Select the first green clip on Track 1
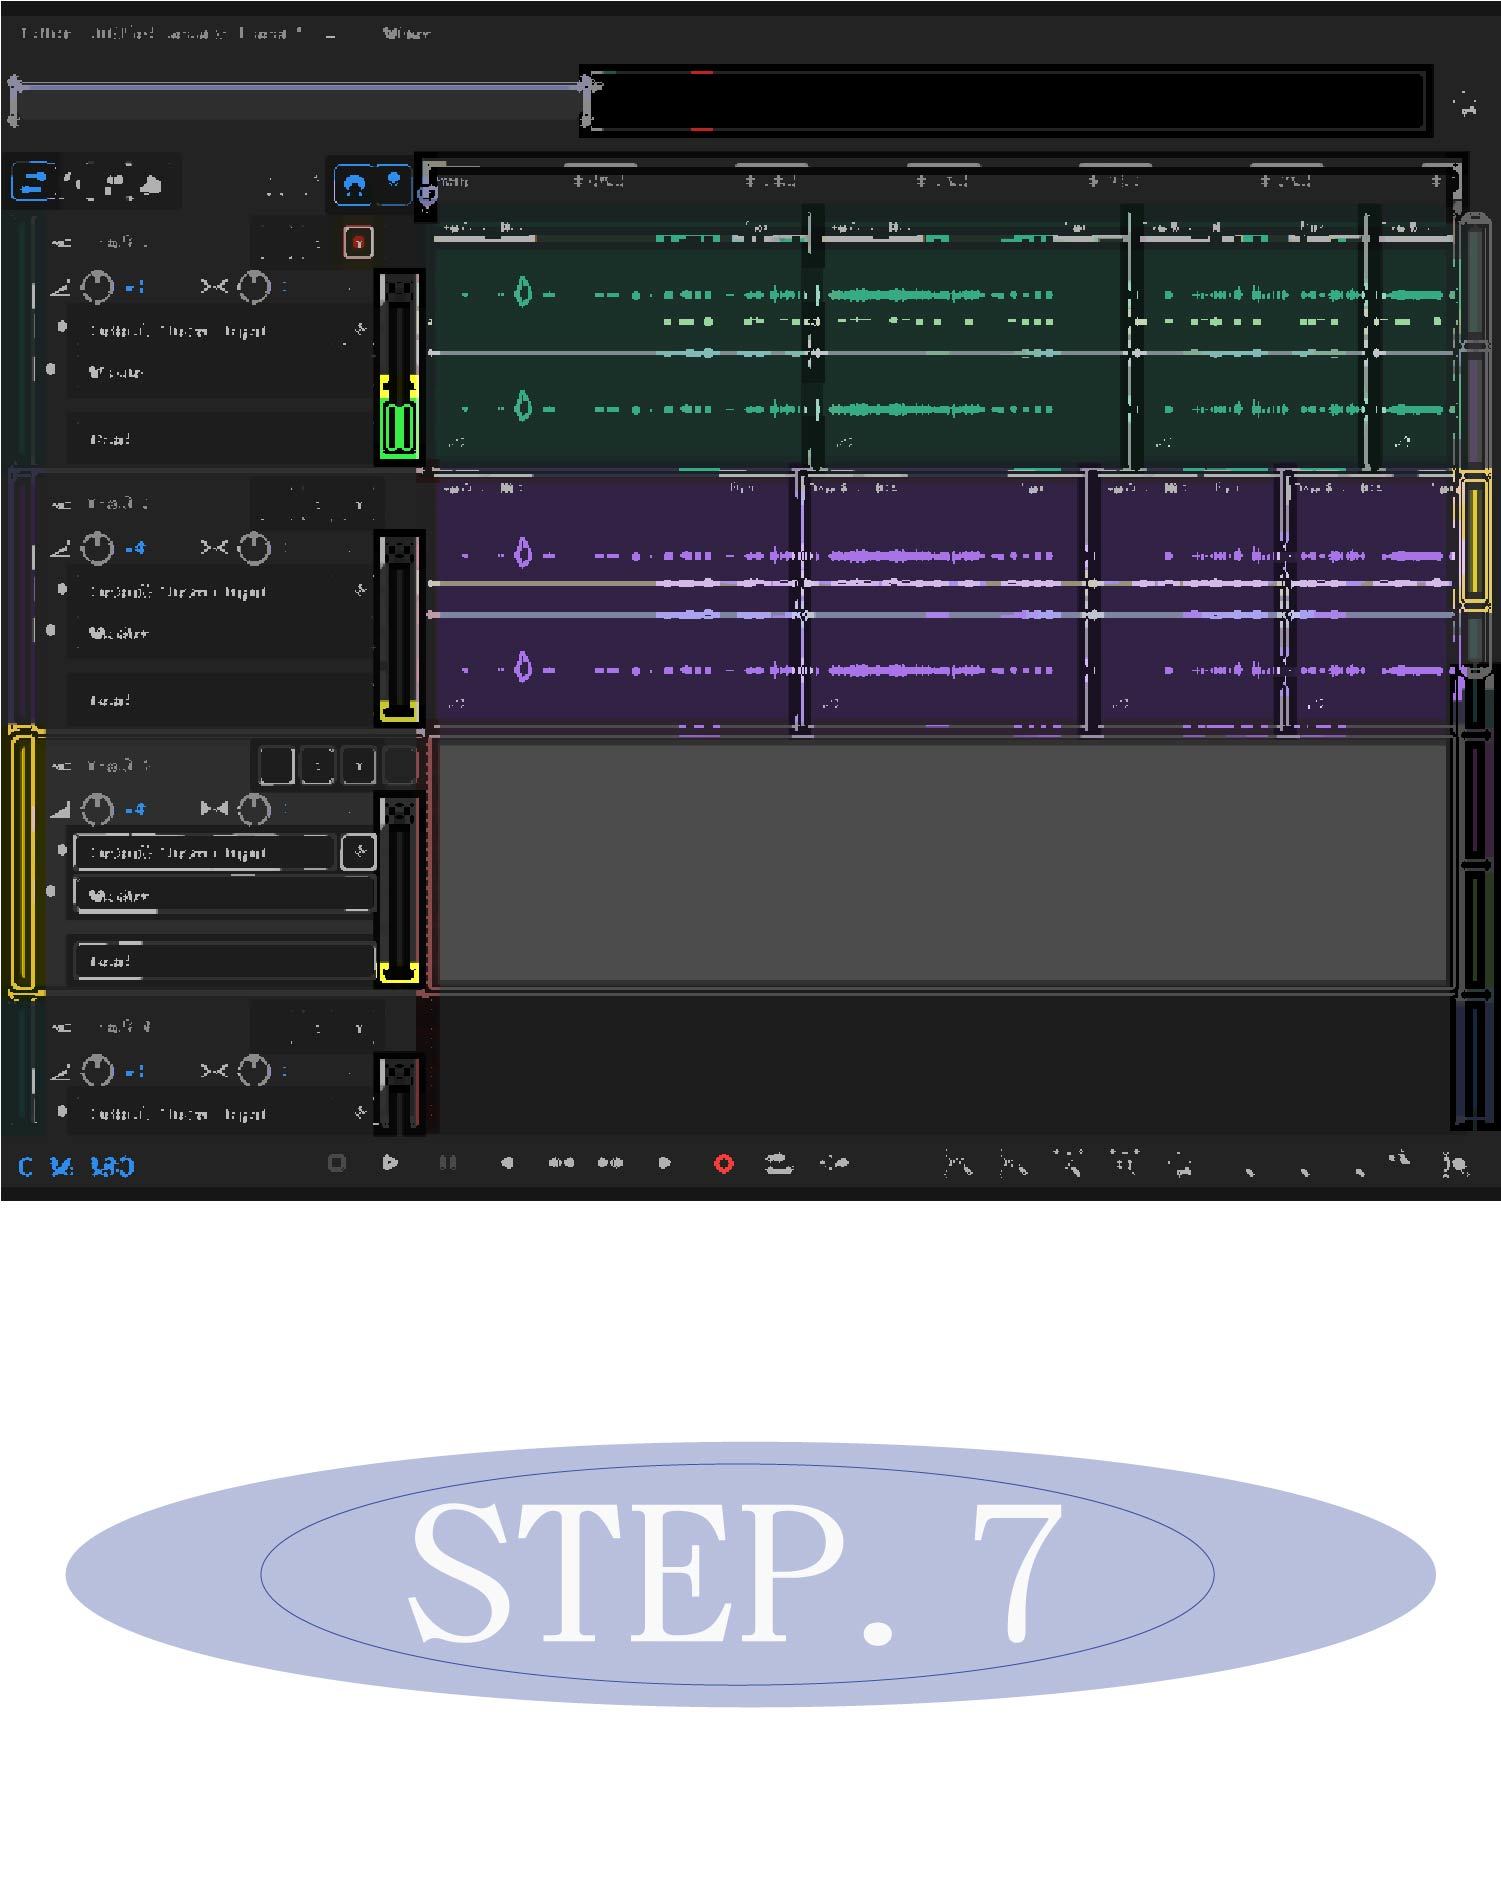 click(621, 345)
